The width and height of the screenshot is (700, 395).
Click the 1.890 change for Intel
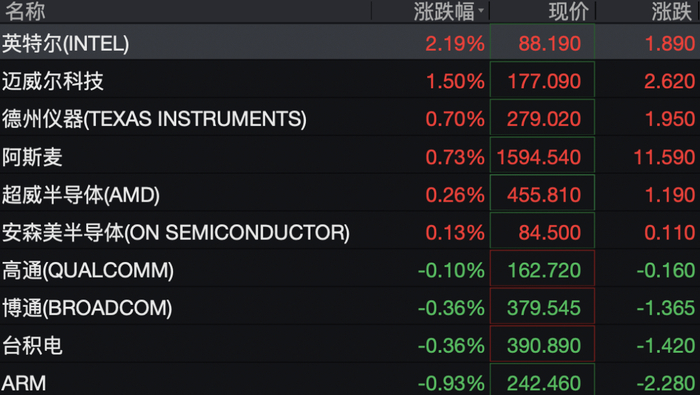(x=670, y=44)
